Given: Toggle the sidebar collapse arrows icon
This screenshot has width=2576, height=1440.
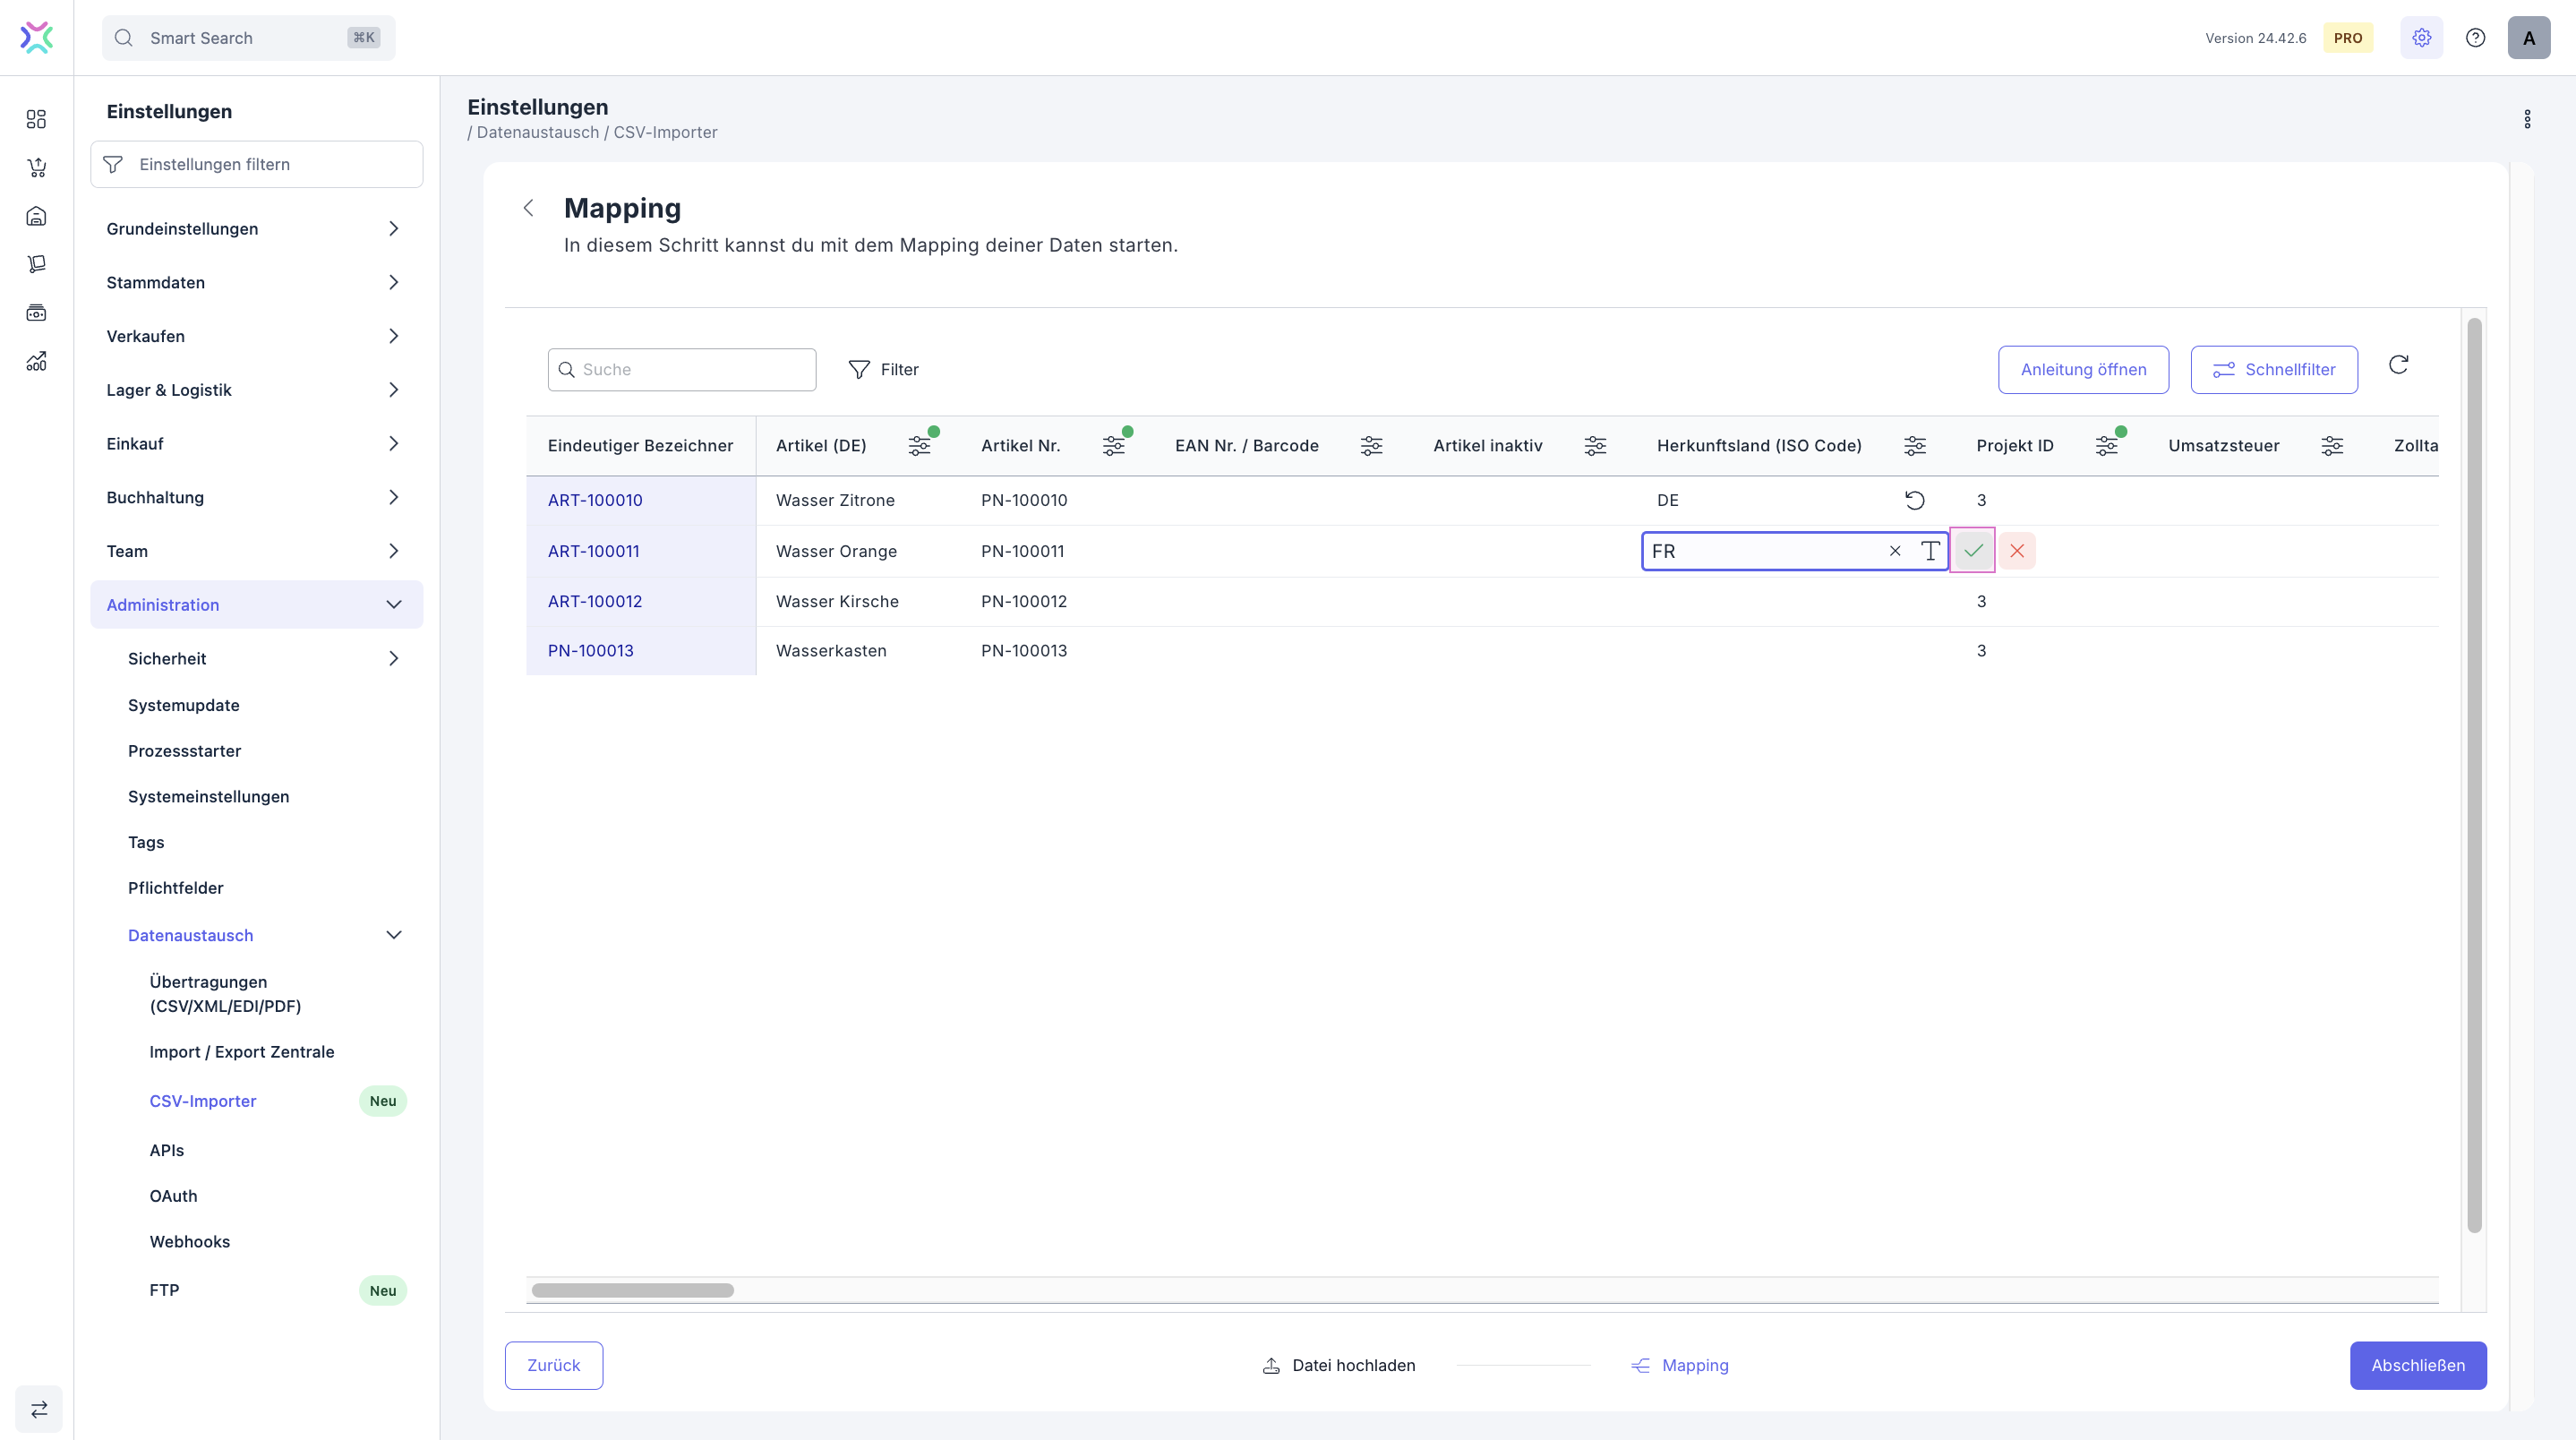Looking at the screenshot, I should coord(39,1409).
